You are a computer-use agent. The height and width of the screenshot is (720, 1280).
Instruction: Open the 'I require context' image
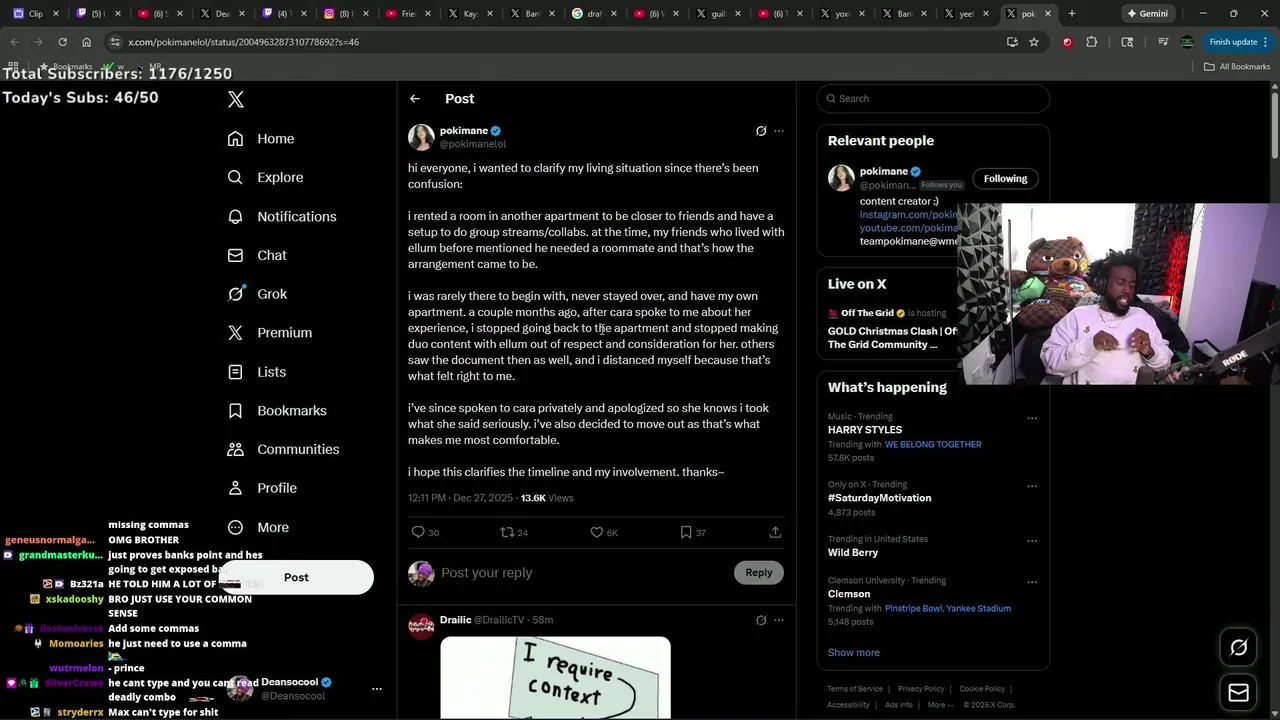click(555, 677)
